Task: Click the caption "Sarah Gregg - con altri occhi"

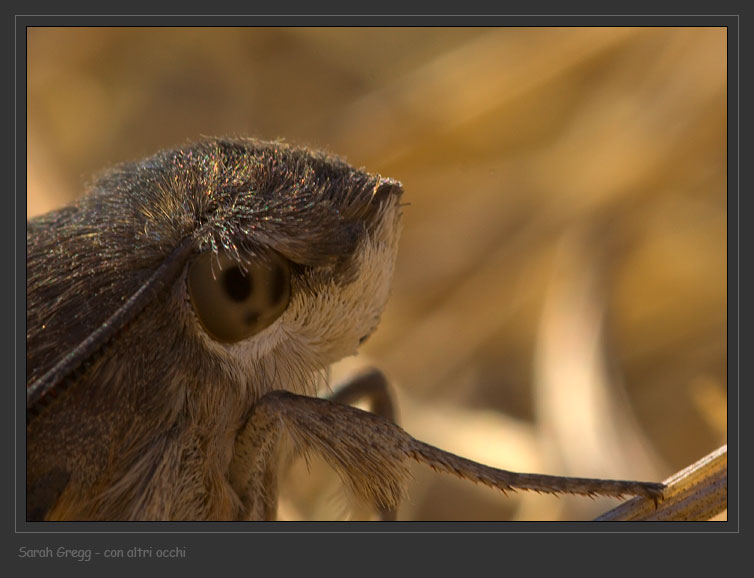Action: tap(102, 553)
